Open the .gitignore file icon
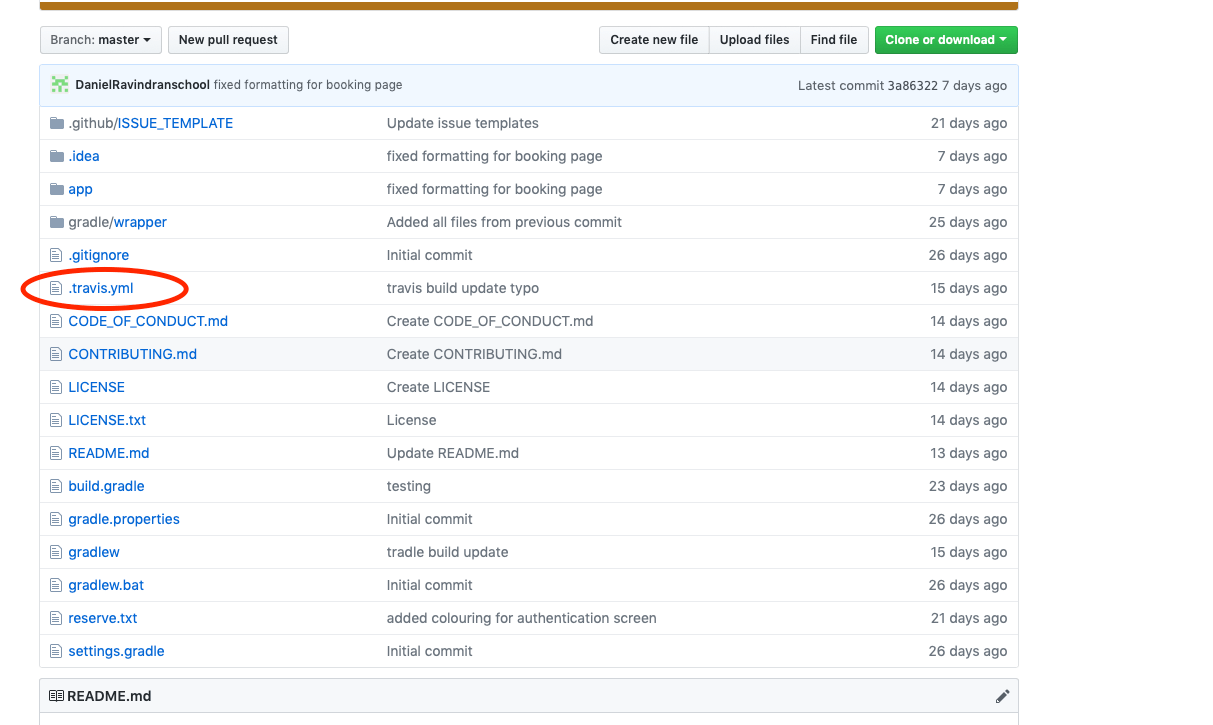This screenshot has height=725, width=1213. click(57, 255)
